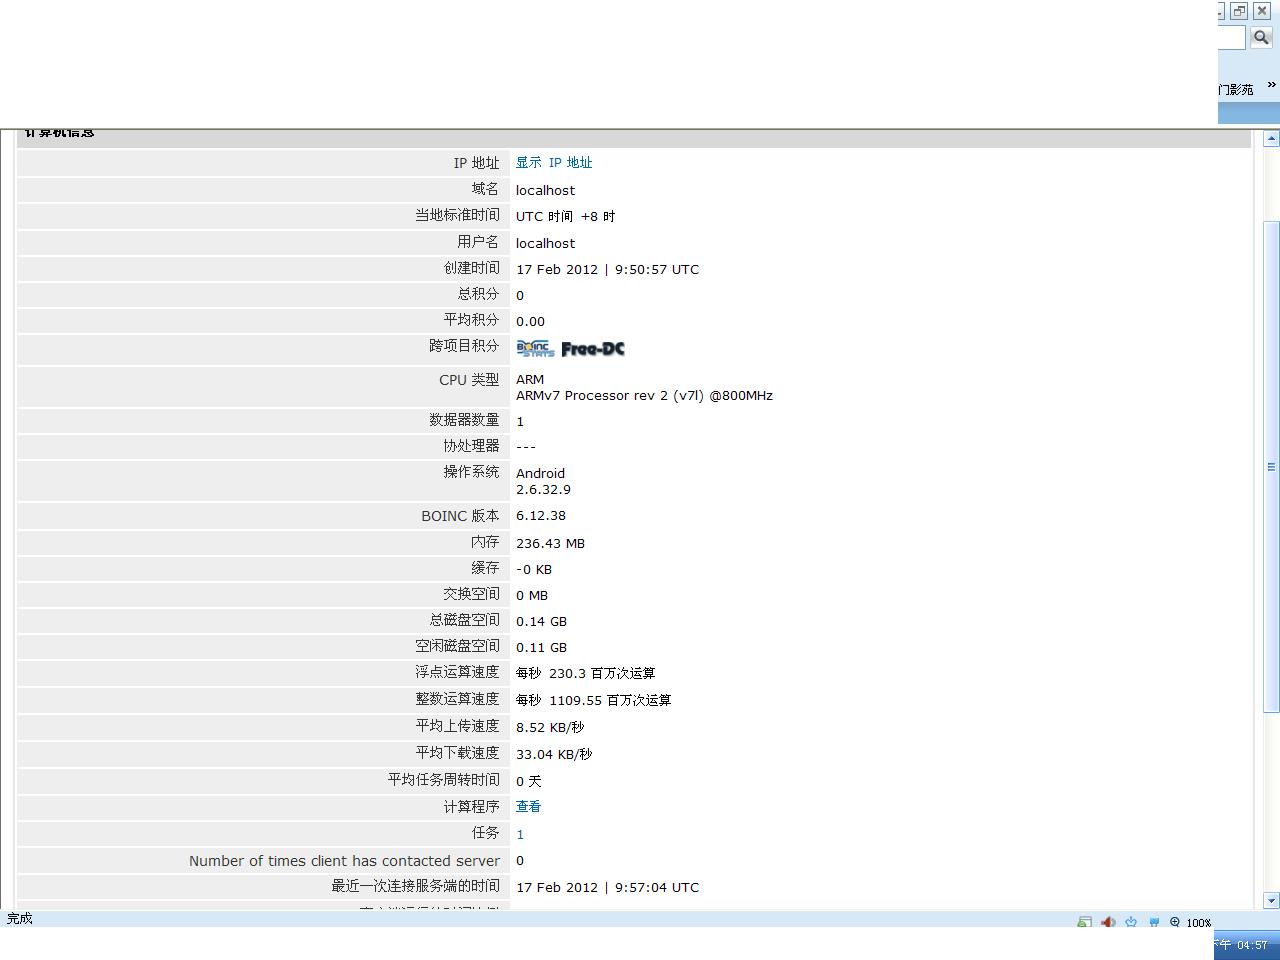Viewport: 1280px width, 960px height.
Task: Click the green popup blocker icon in status bar
Action: tap(1084, 922)
